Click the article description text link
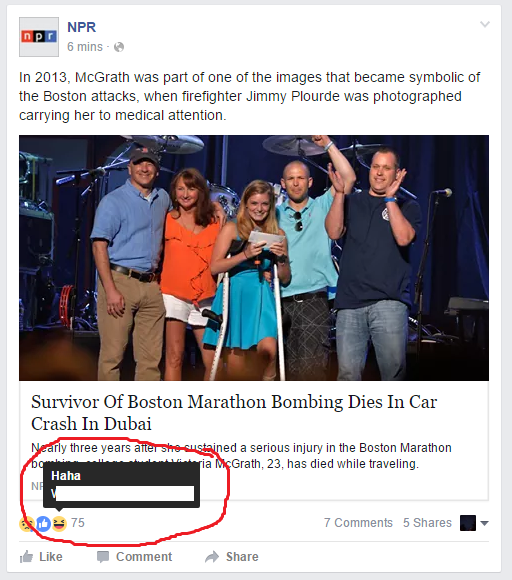The image size is (512, 580). click(x=241, y=455)
